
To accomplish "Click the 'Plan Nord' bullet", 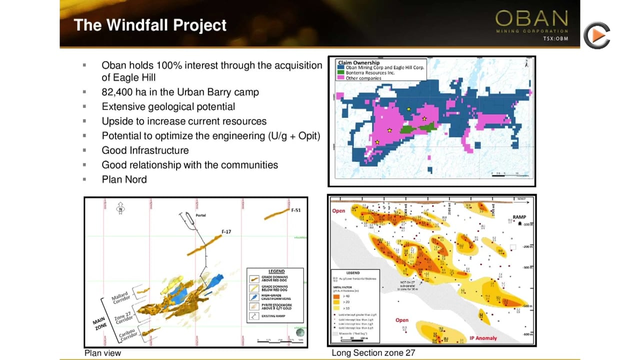I will click(124, 180).
